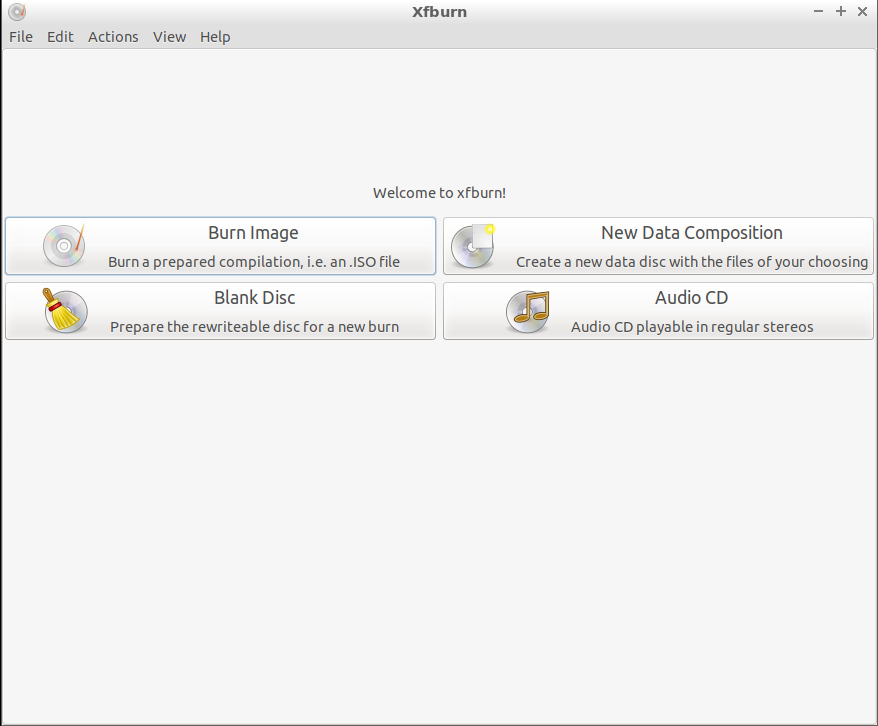Image resolution: width=878 pixels, height=726 pixels.
Task: Click the music note Audio CD icon
Action: tap(527, 311)
